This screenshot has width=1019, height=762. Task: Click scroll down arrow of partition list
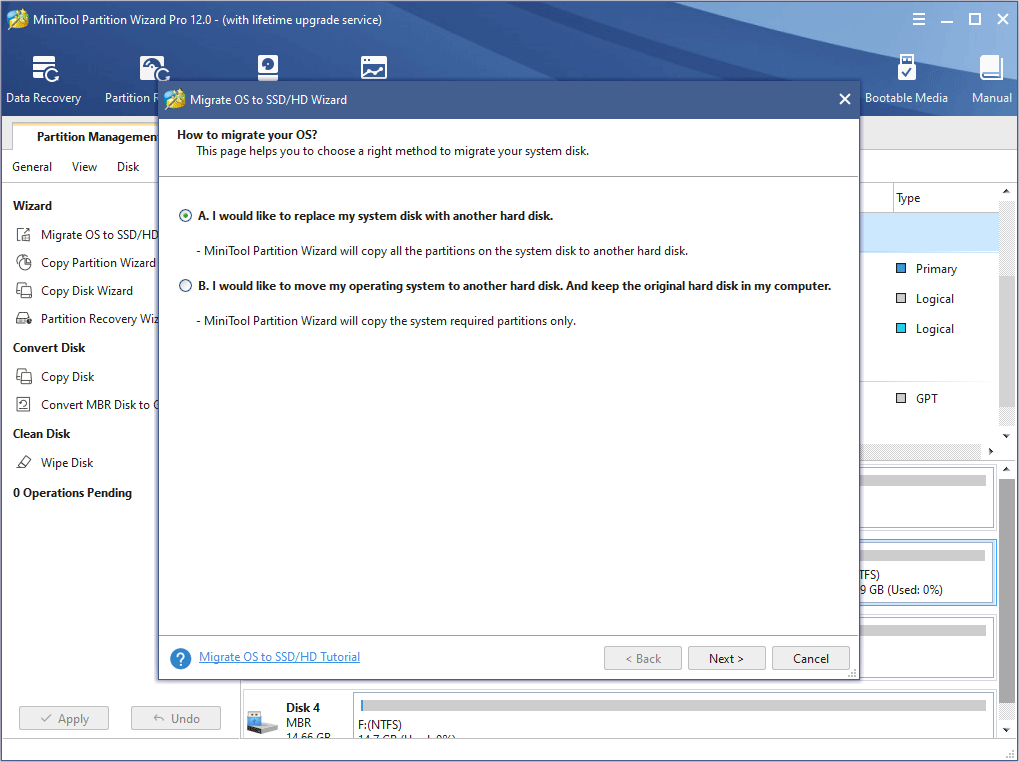[x=1006, y=436]
